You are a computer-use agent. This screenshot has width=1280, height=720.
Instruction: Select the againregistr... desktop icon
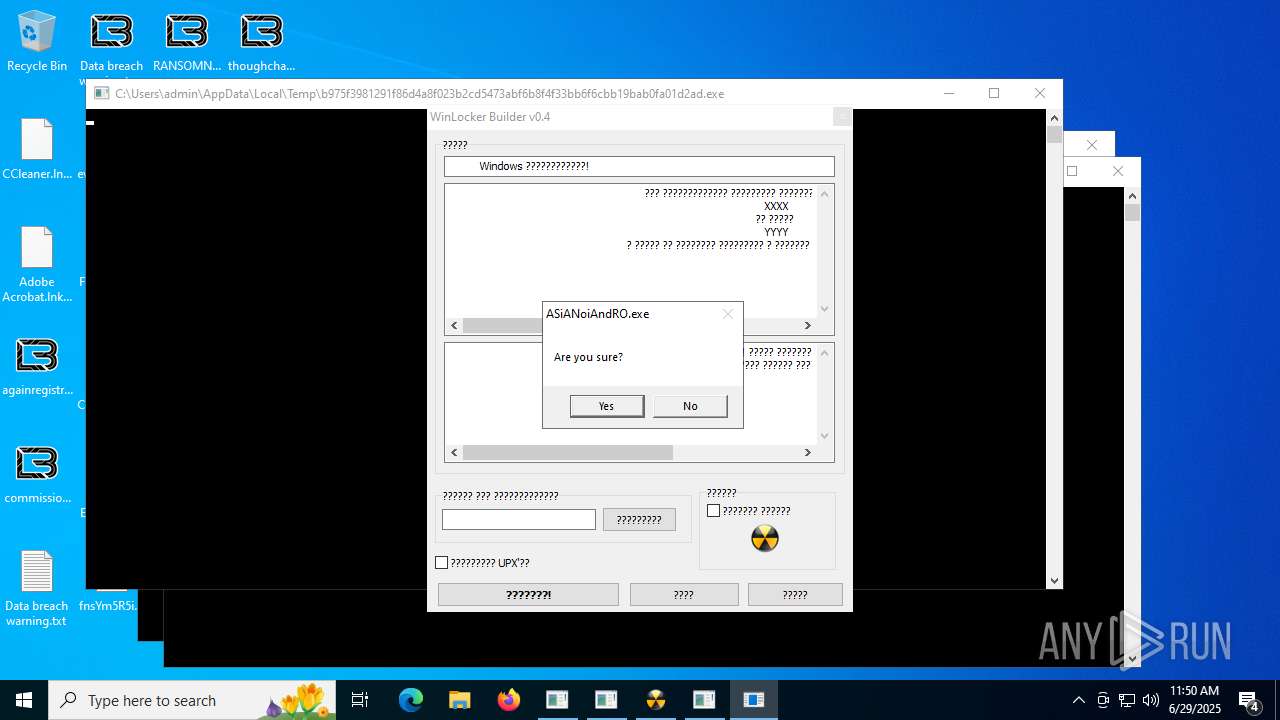pos(37,367)
